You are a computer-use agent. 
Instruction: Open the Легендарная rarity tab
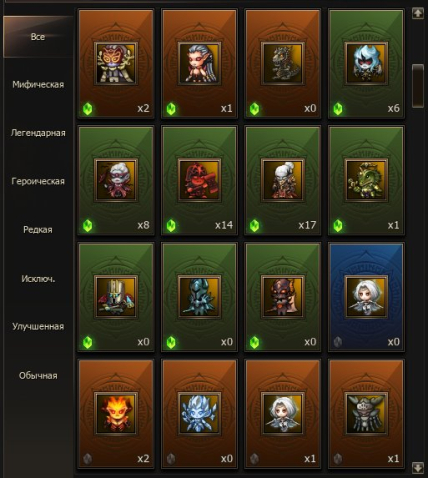point(38,133)
